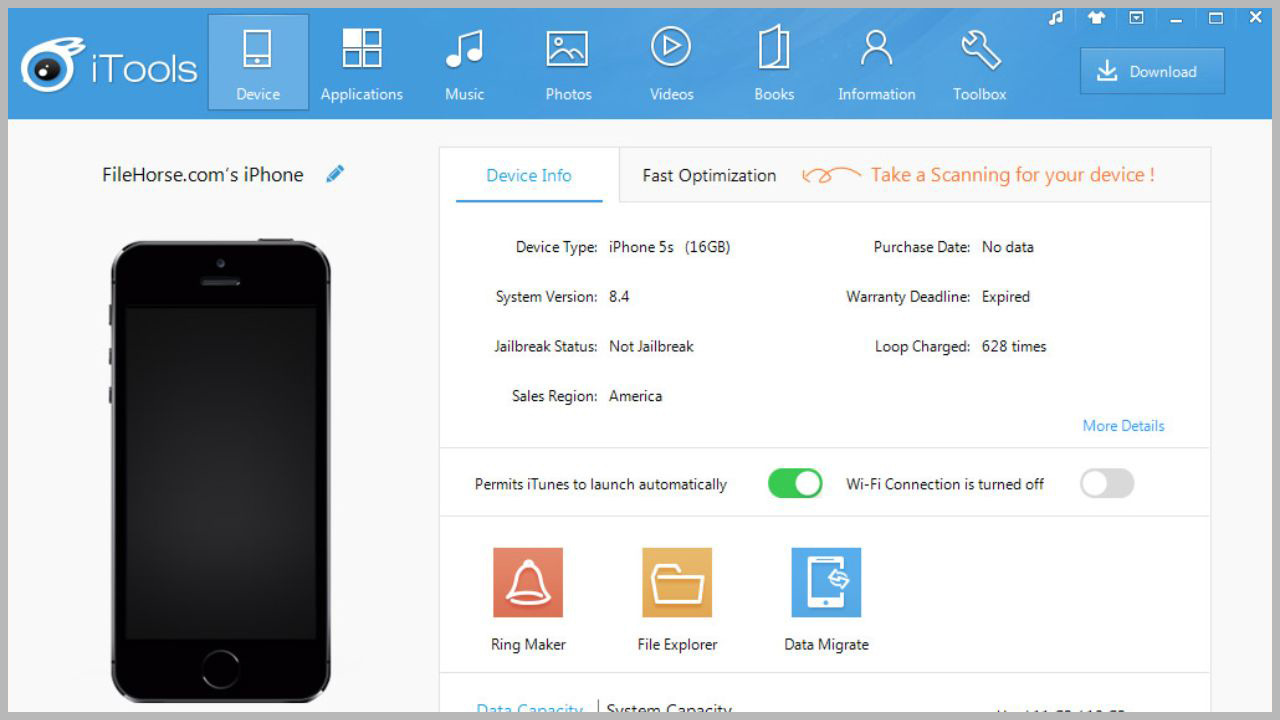Image resolution: width=1280 pixels, height=720 pixels.
Task: Click the system version value '8.4'
Action: point(619,297)
